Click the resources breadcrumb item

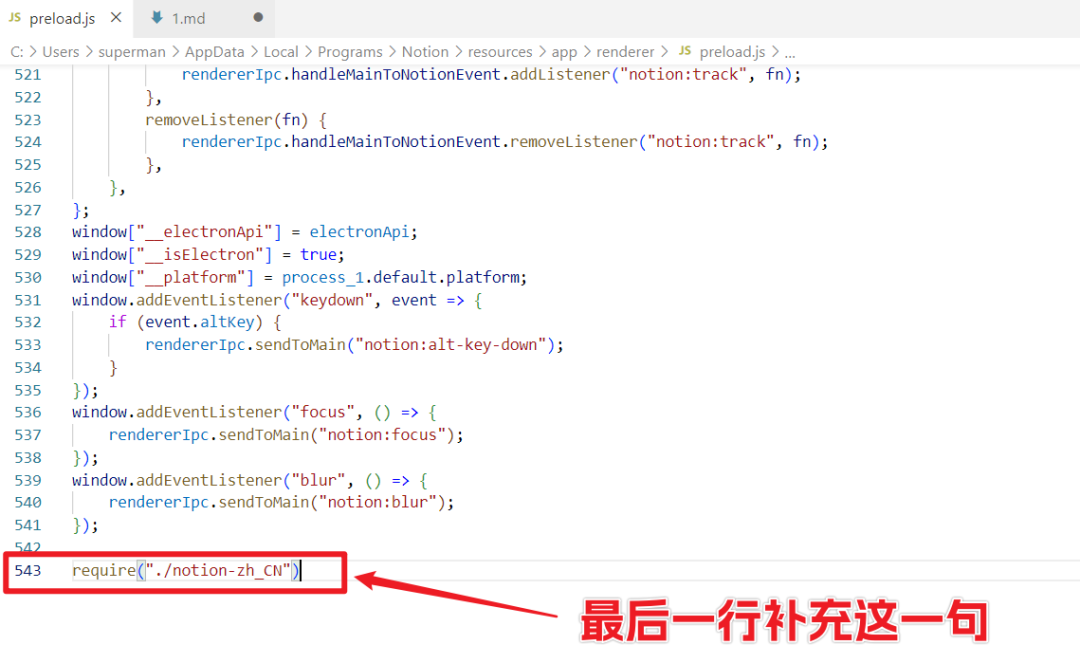pos(500,51)
